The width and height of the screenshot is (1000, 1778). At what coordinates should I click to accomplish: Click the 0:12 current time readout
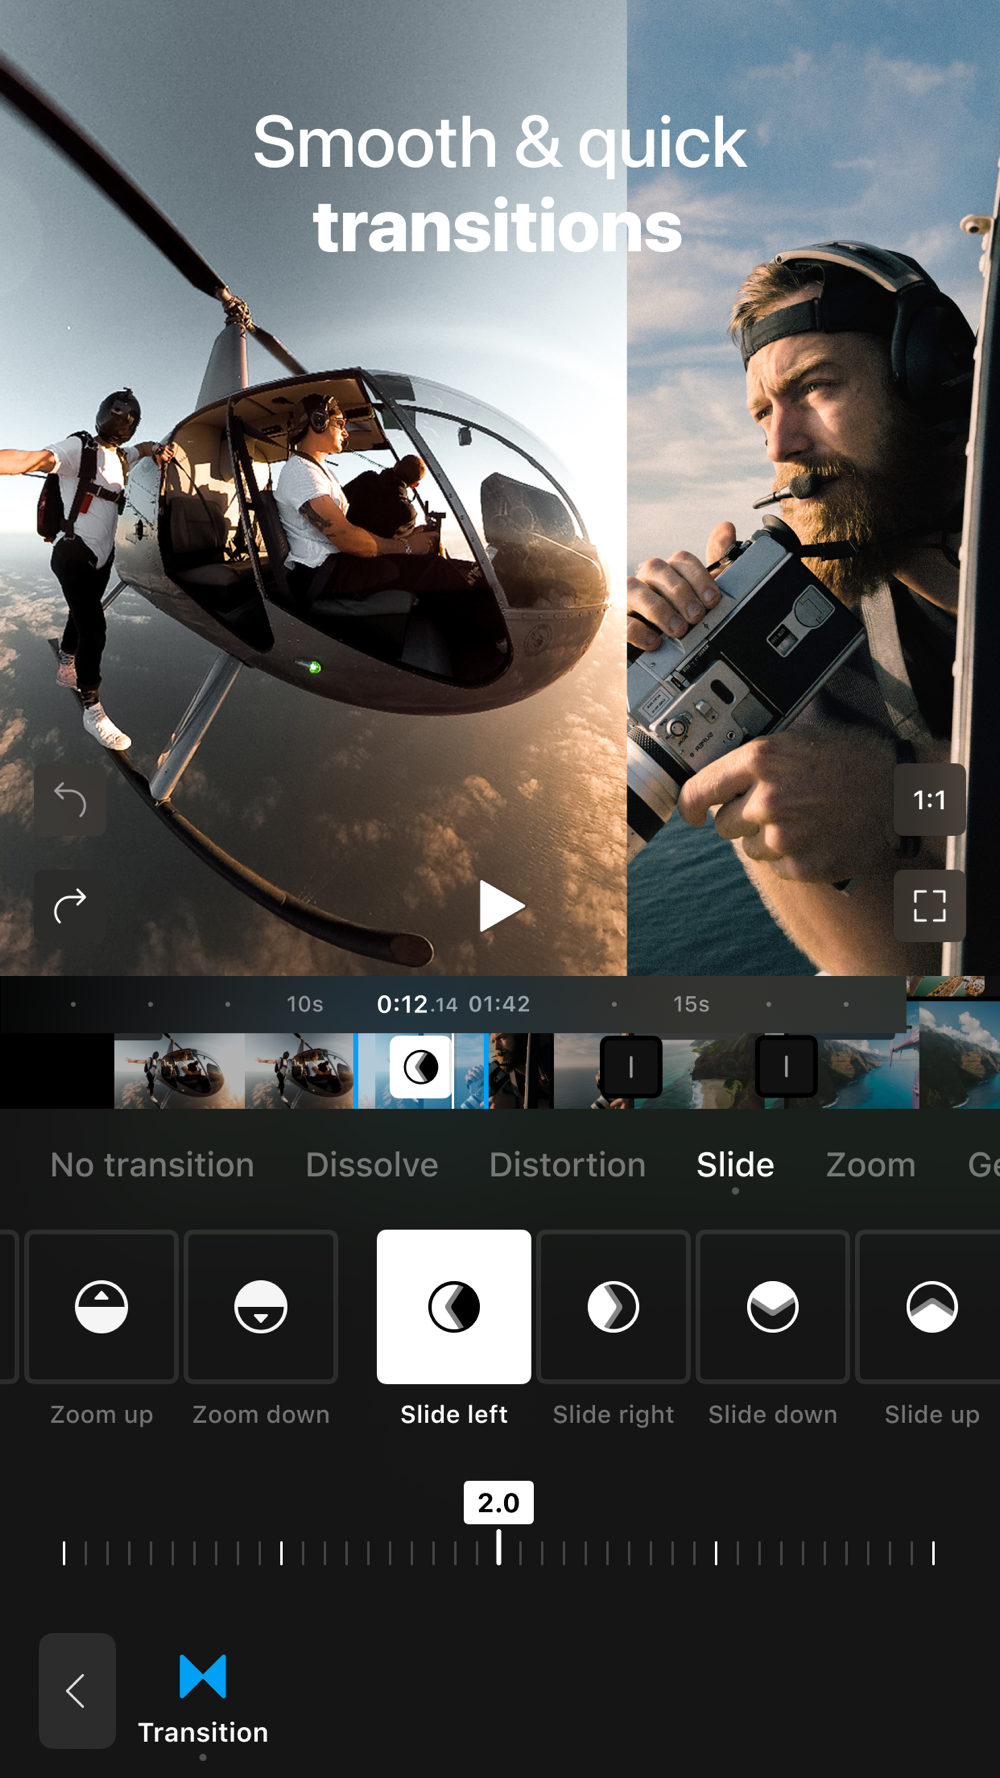(416, 1004)
